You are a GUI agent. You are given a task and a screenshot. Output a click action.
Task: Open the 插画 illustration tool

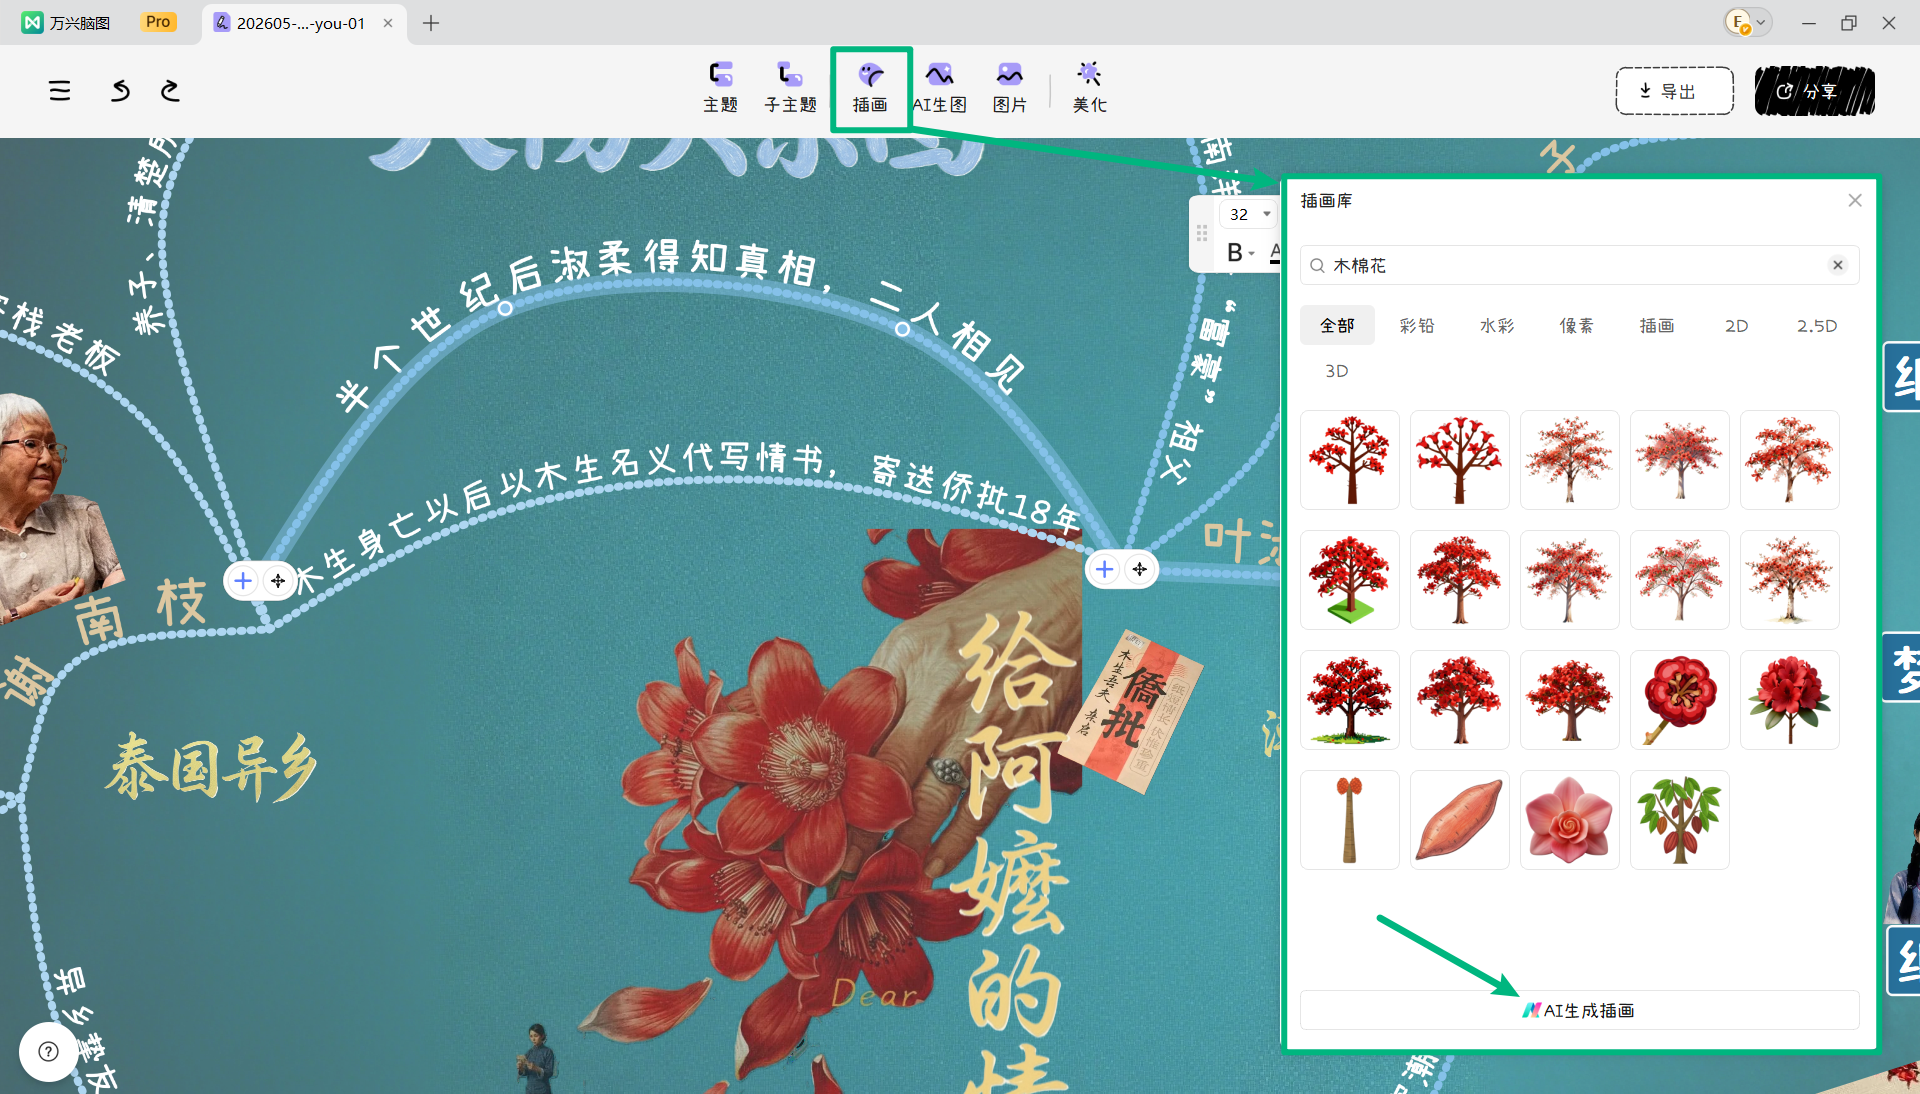tap(870, 88)
